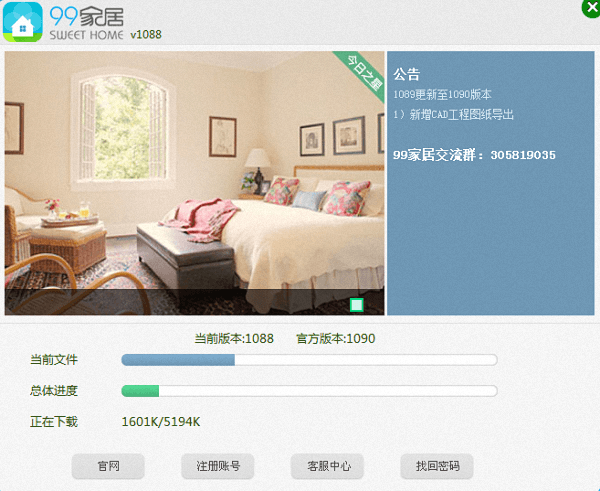Open the 客服中心 customer service button
The width and height of the screenshot is (600, 491).
[x=327, y=466]
